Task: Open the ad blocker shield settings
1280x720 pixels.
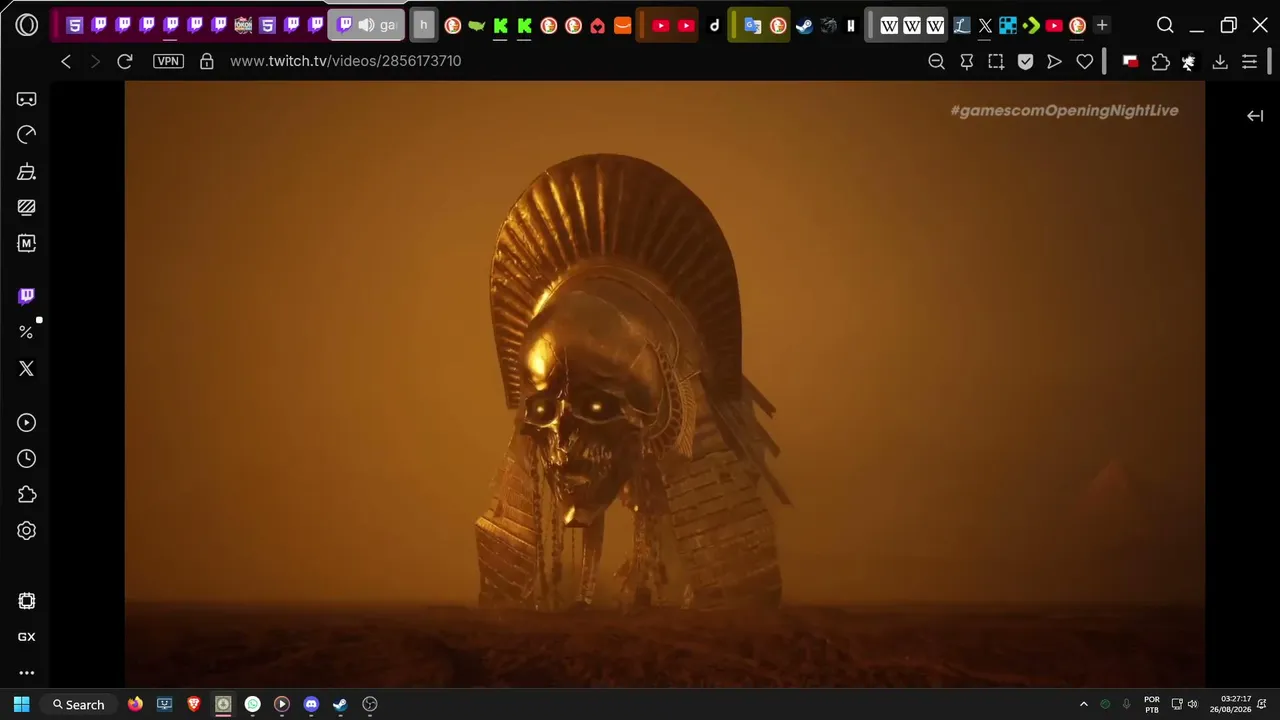Action: point(1025,62)
